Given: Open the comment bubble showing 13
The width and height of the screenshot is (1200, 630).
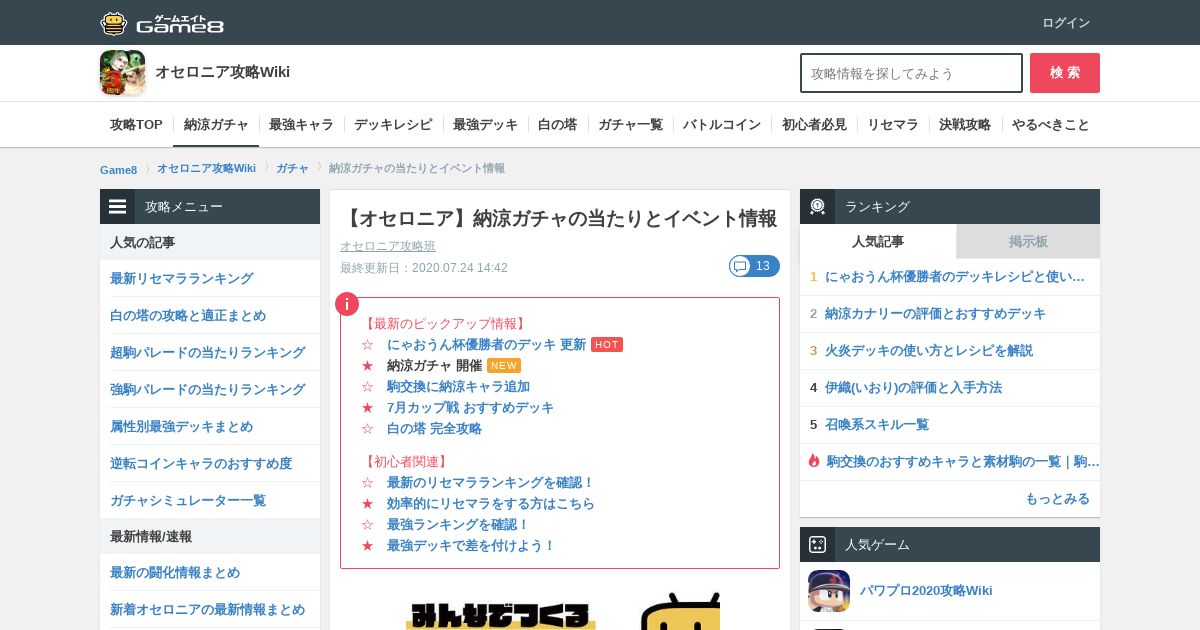Looking at the screenshot, I should [754, 266].
